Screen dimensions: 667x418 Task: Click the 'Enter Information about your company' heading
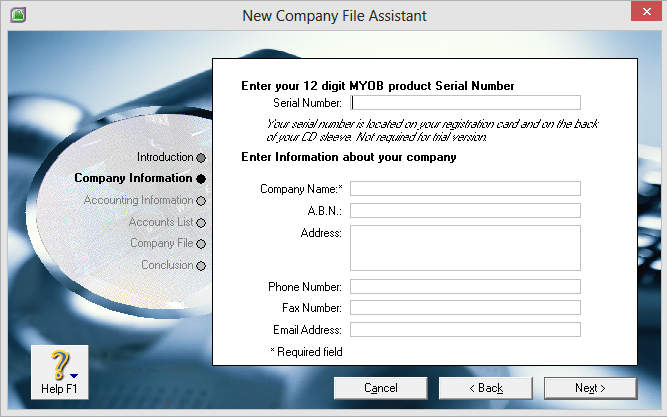pyautogui.click(x=349, y=157)
